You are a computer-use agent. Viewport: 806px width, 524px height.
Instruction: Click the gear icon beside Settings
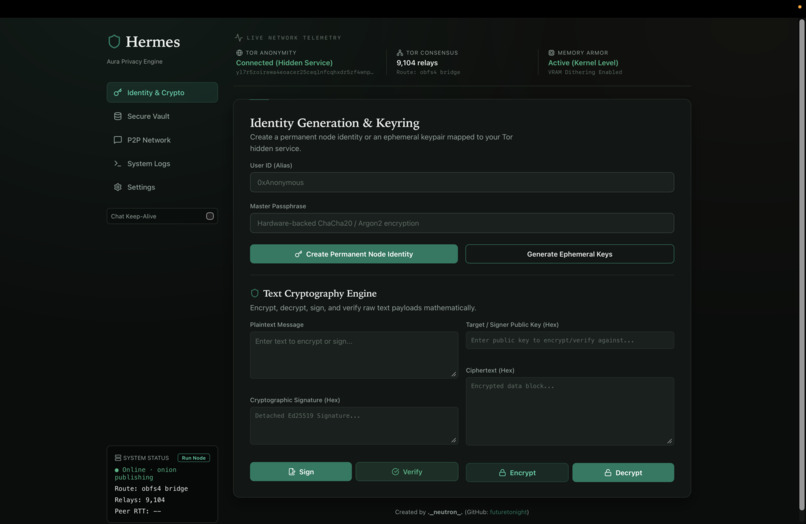[118, 187]
